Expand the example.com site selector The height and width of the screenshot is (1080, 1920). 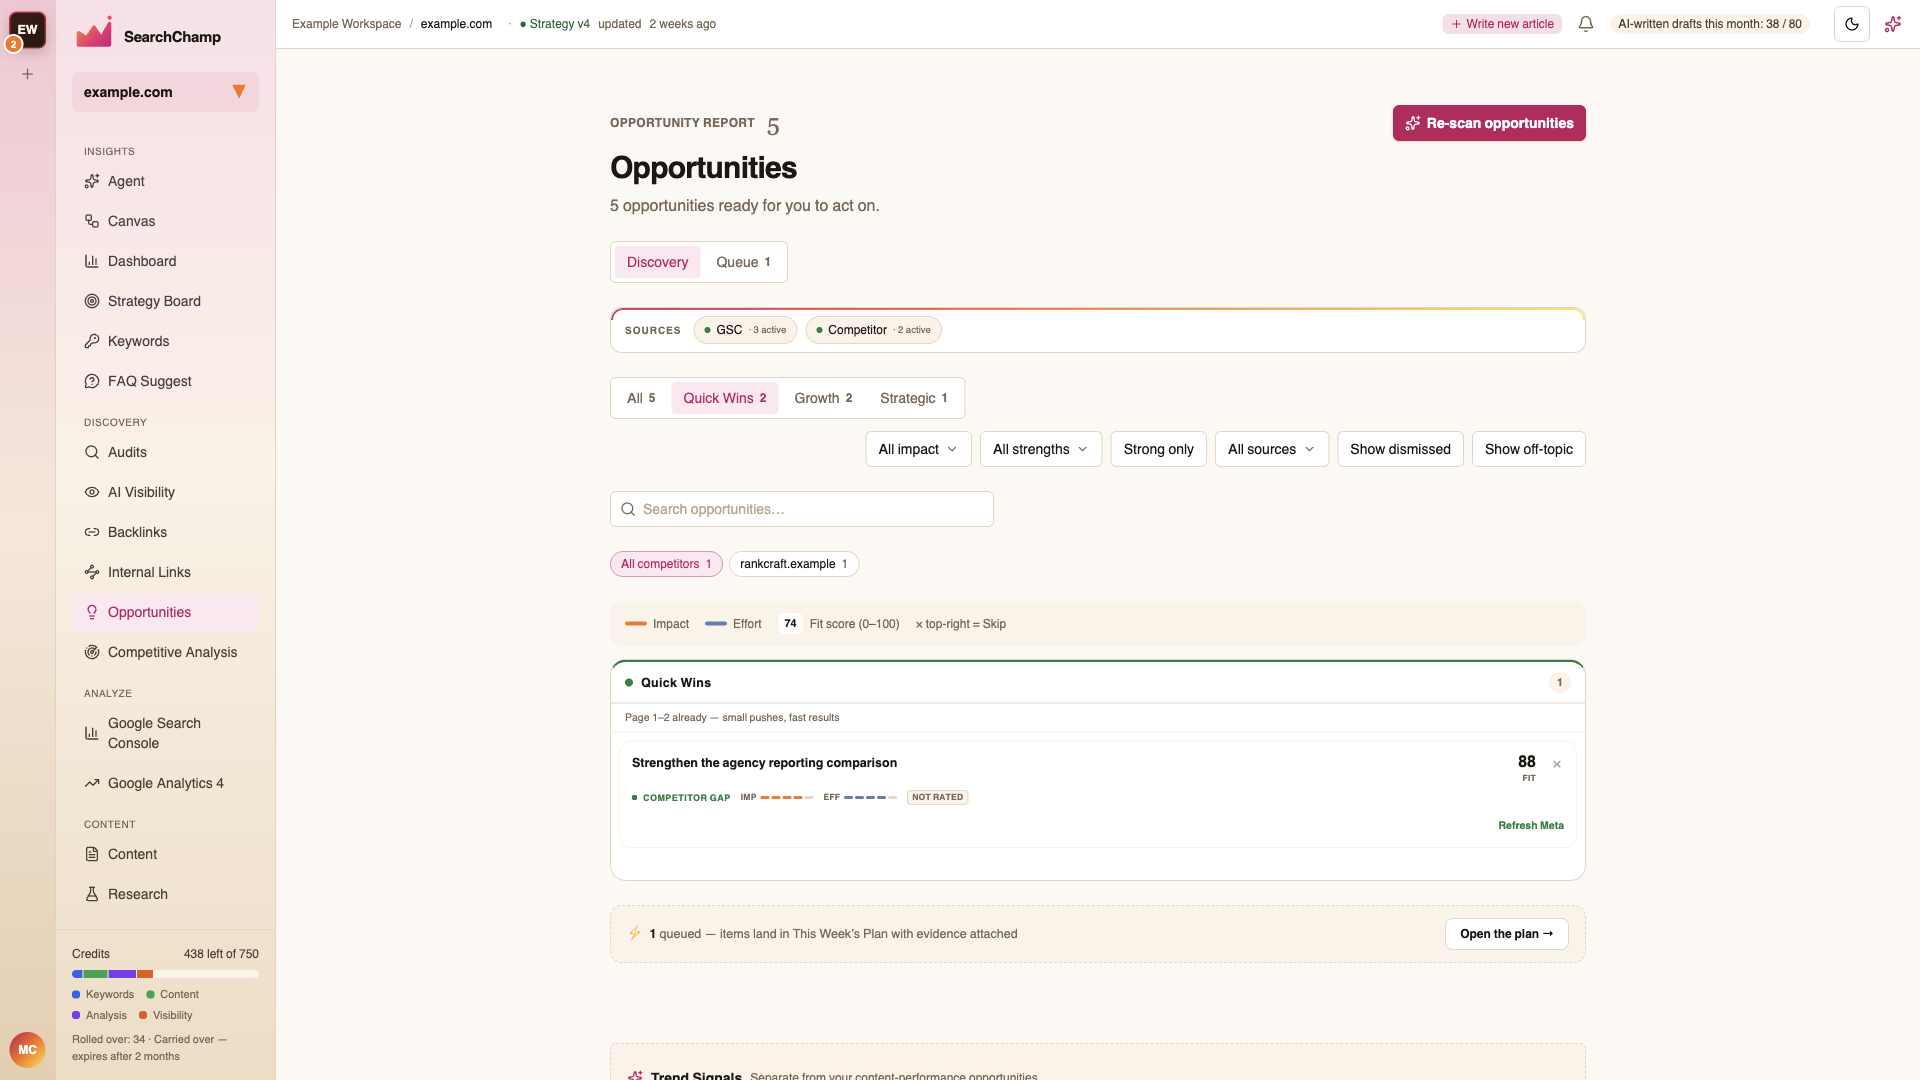click(165, 92)
